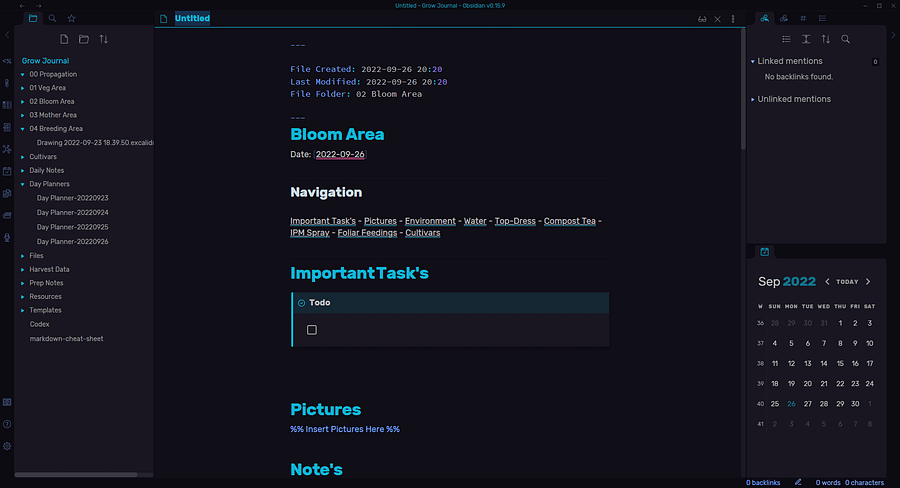900x488 pixels.
Task: Select September 26 in the calendar
Action: (791, 404)
